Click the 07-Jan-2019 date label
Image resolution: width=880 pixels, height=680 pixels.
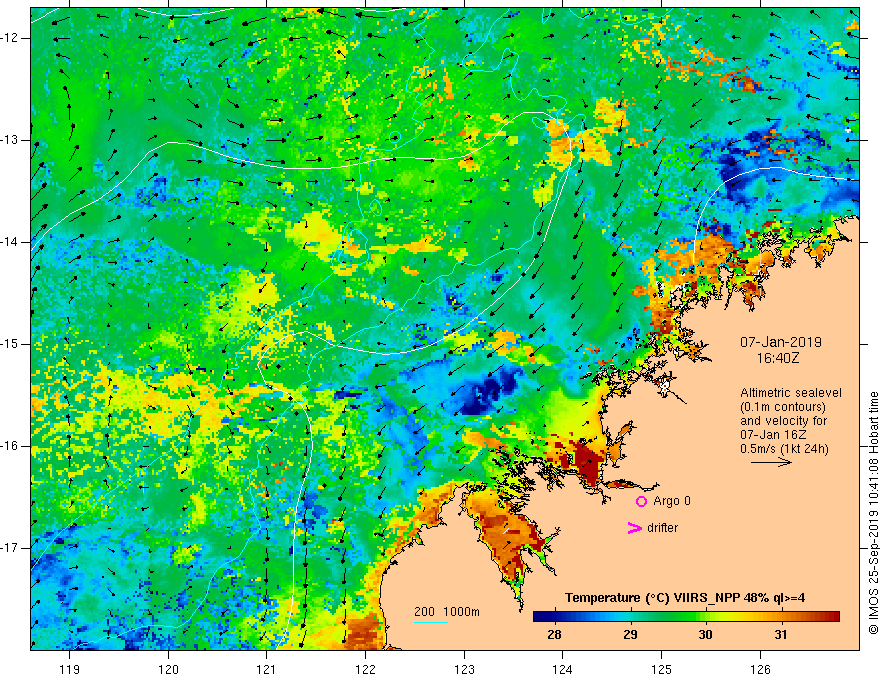click(x=781, y=342)
